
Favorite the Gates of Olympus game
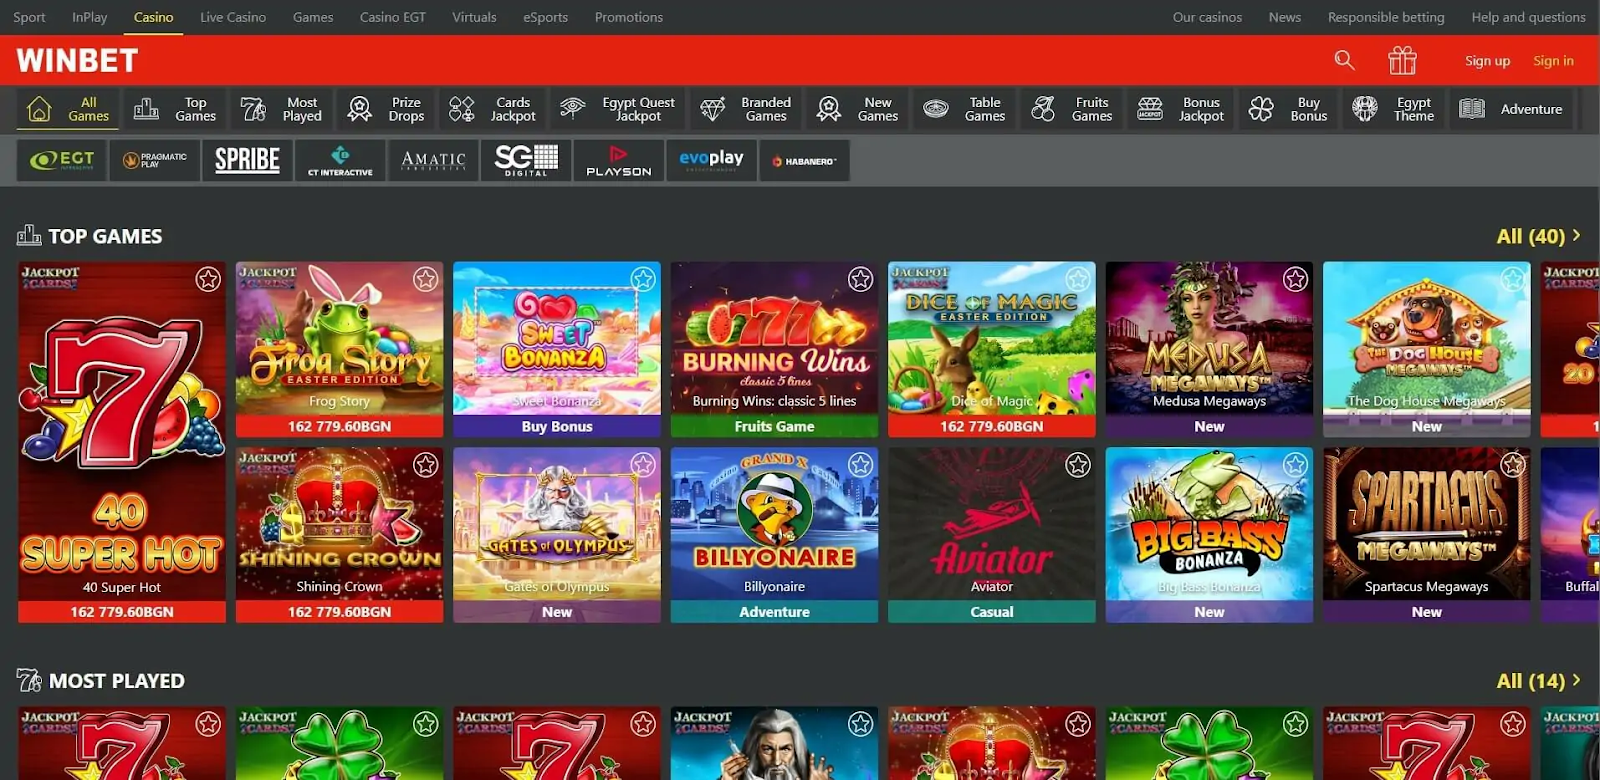(643, 465)
